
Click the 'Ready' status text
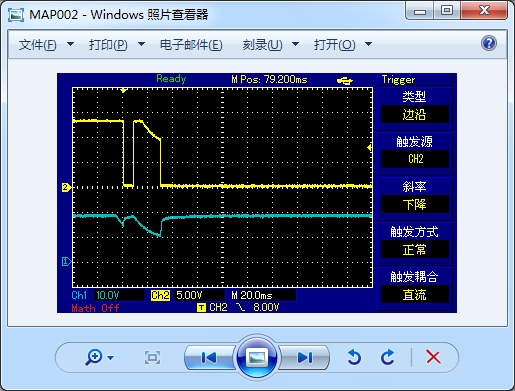point(171,79)
